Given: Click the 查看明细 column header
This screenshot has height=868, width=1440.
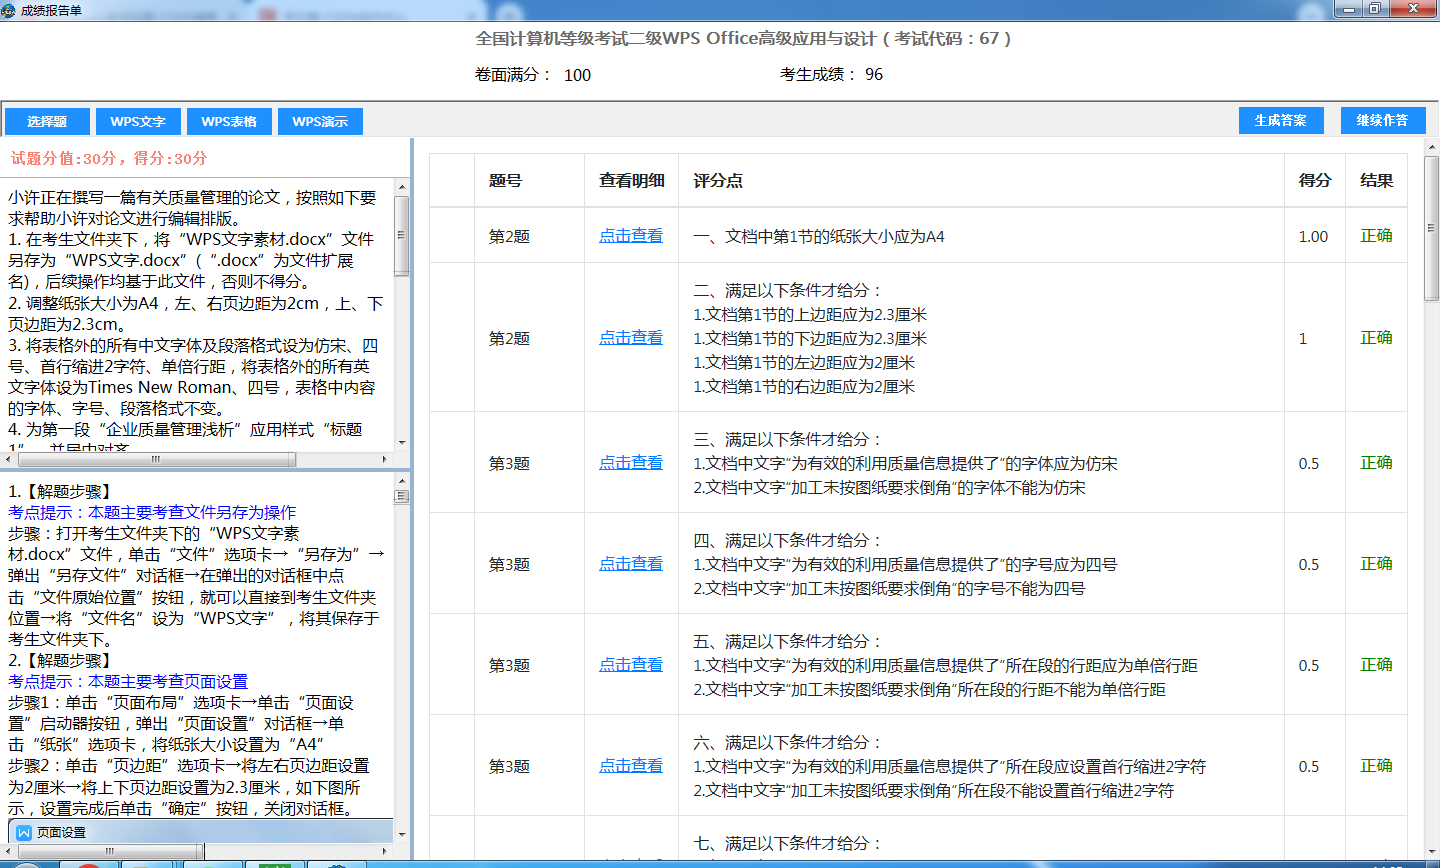Looking at the screenshot, I should pos(631,181).
